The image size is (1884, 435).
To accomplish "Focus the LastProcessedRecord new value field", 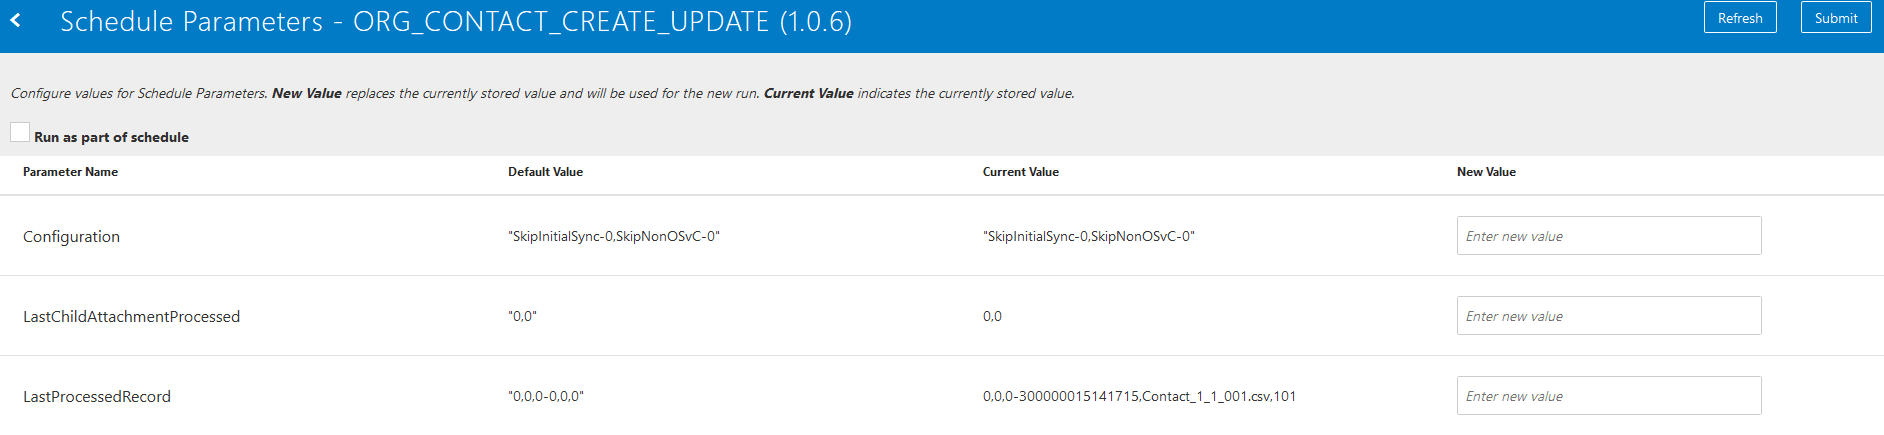I will click(1609, 396).
